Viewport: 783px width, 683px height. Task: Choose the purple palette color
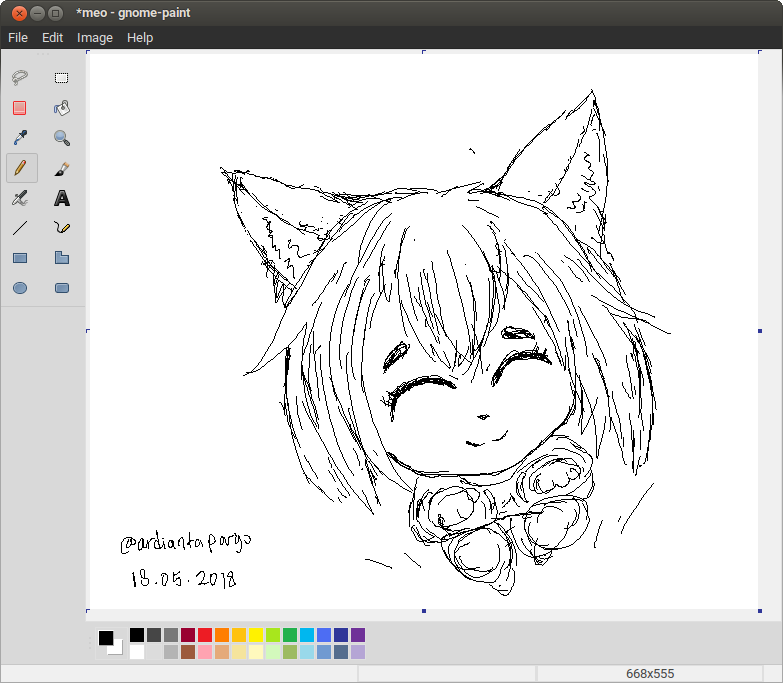click(x=358, y=635)
